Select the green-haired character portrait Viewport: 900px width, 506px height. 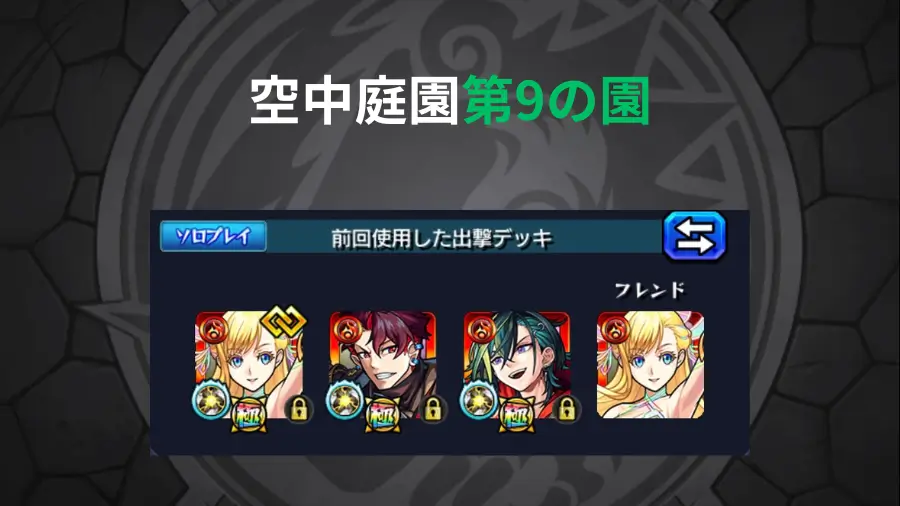(x=517, y=365)
